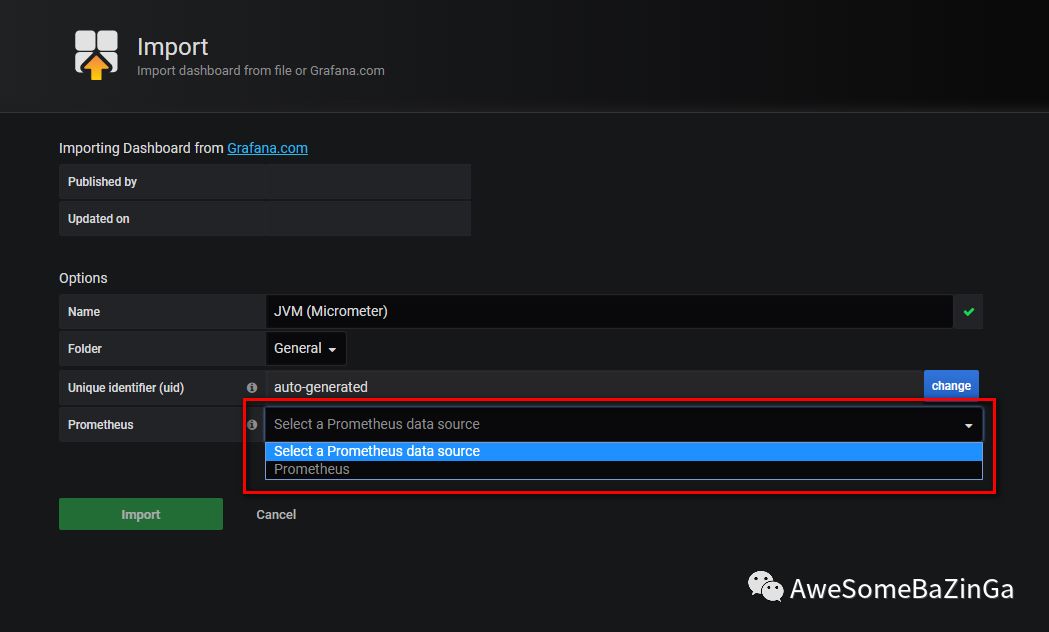Image resolution: width=1049 pixels, height=632 pixels.
Task: Click the Prometheus field label
Action: [x=100, y=425]
